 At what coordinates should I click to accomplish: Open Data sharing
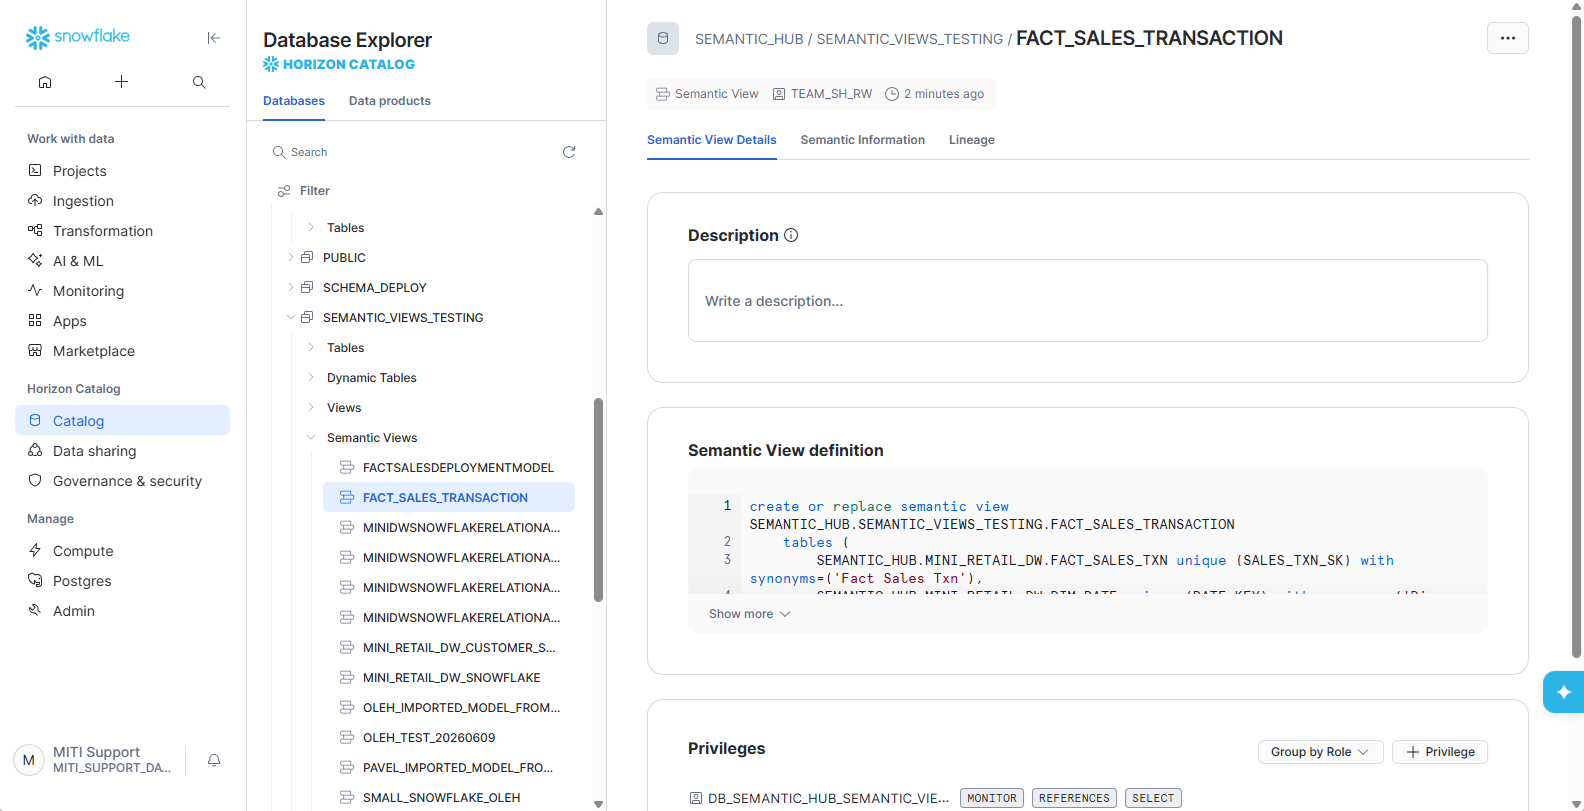122,451
